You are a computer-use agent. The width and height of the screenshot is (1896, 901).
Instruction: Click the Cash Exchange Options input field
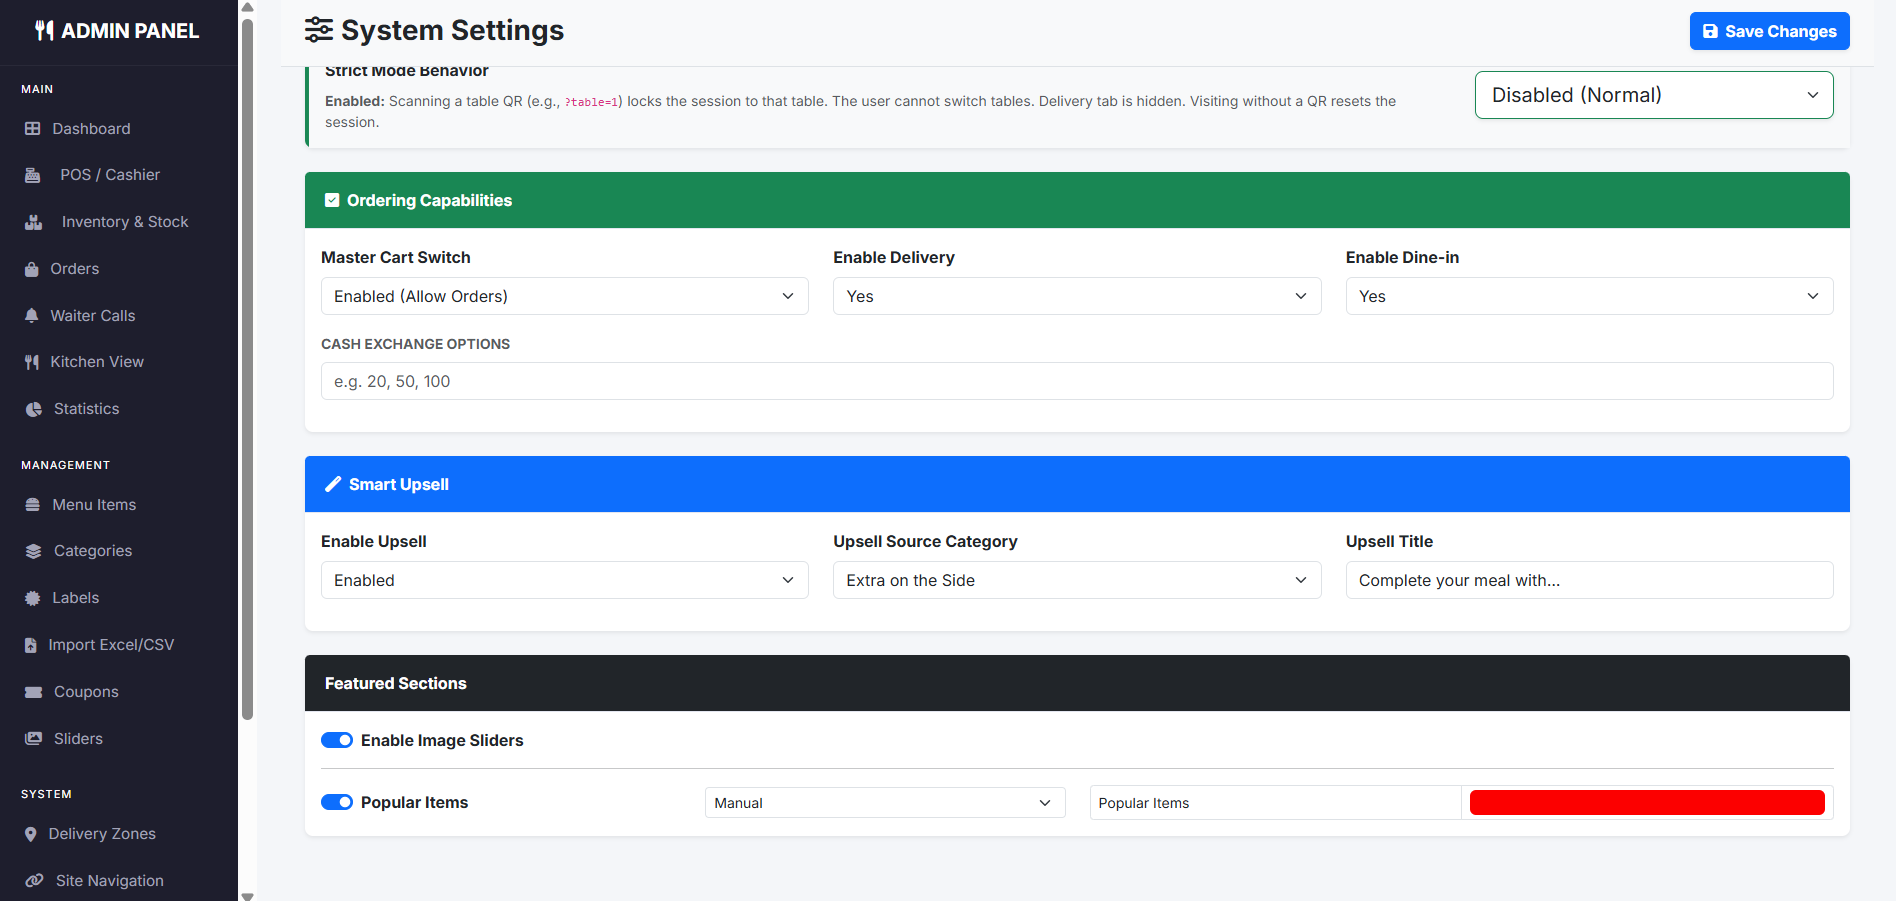tap(1076, 381)
